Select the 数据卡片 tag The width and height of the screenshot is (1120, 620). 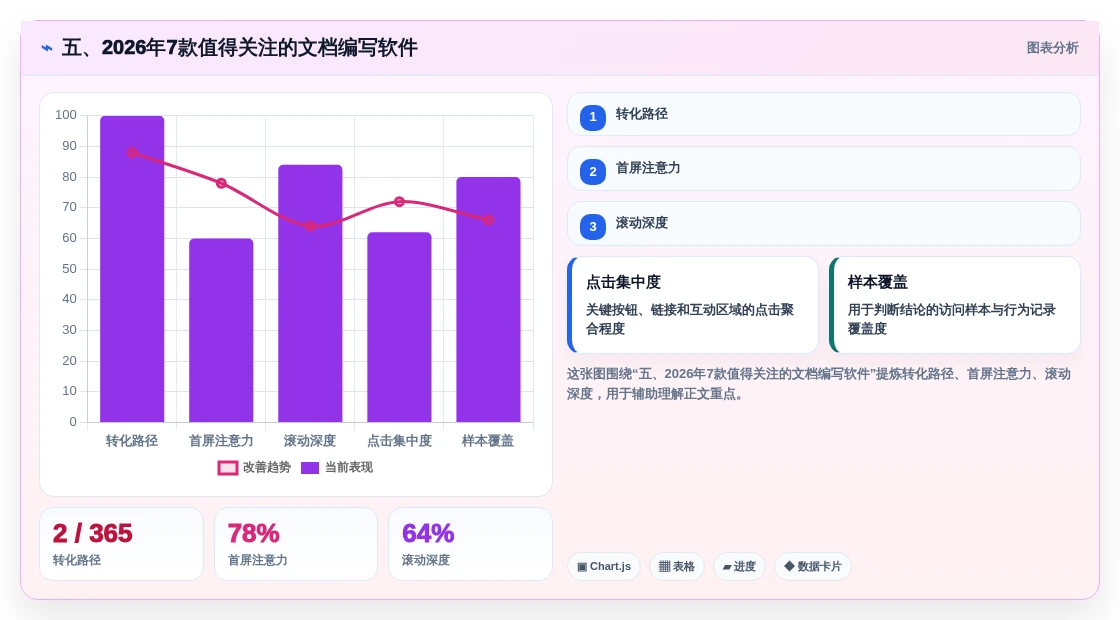(x=813, y=566)
